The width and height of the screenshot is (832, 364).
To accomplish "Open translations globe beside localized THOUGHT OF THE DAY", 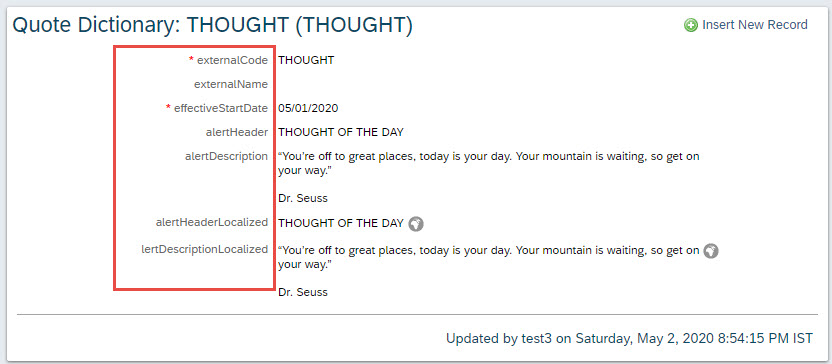I will [x=416, y=224].
